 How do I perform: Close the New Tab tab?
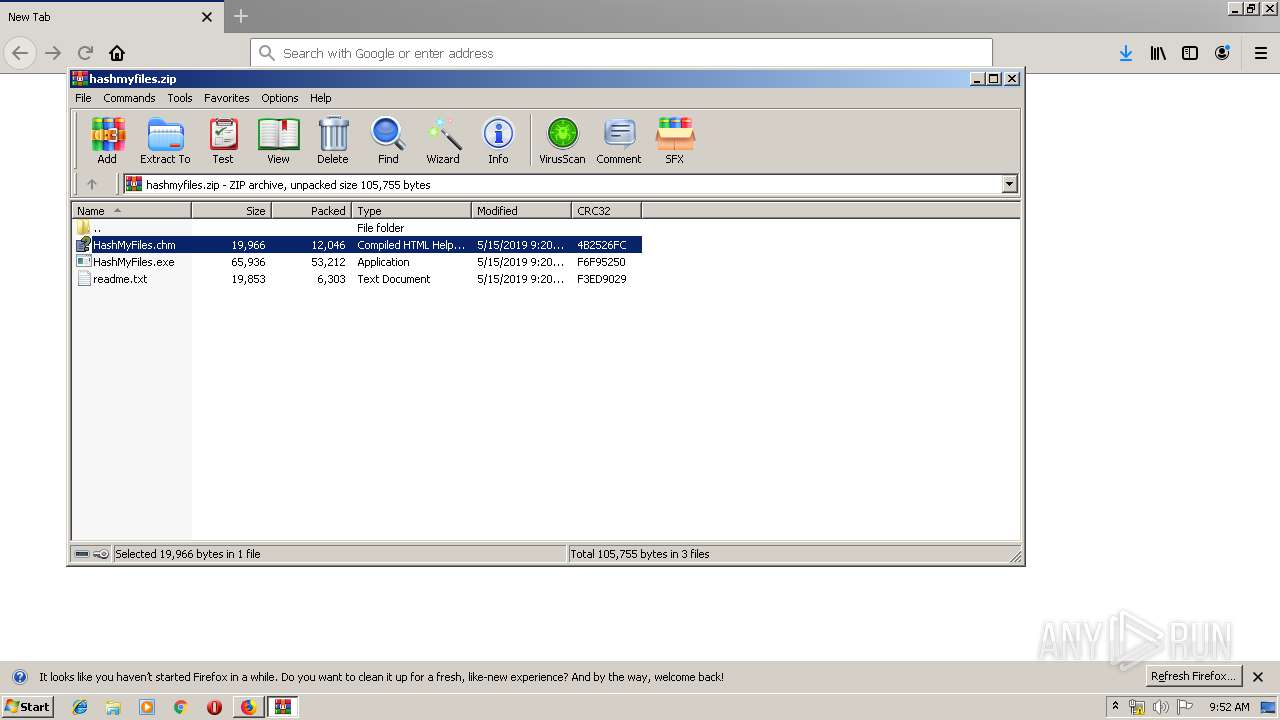pos(207,17)
